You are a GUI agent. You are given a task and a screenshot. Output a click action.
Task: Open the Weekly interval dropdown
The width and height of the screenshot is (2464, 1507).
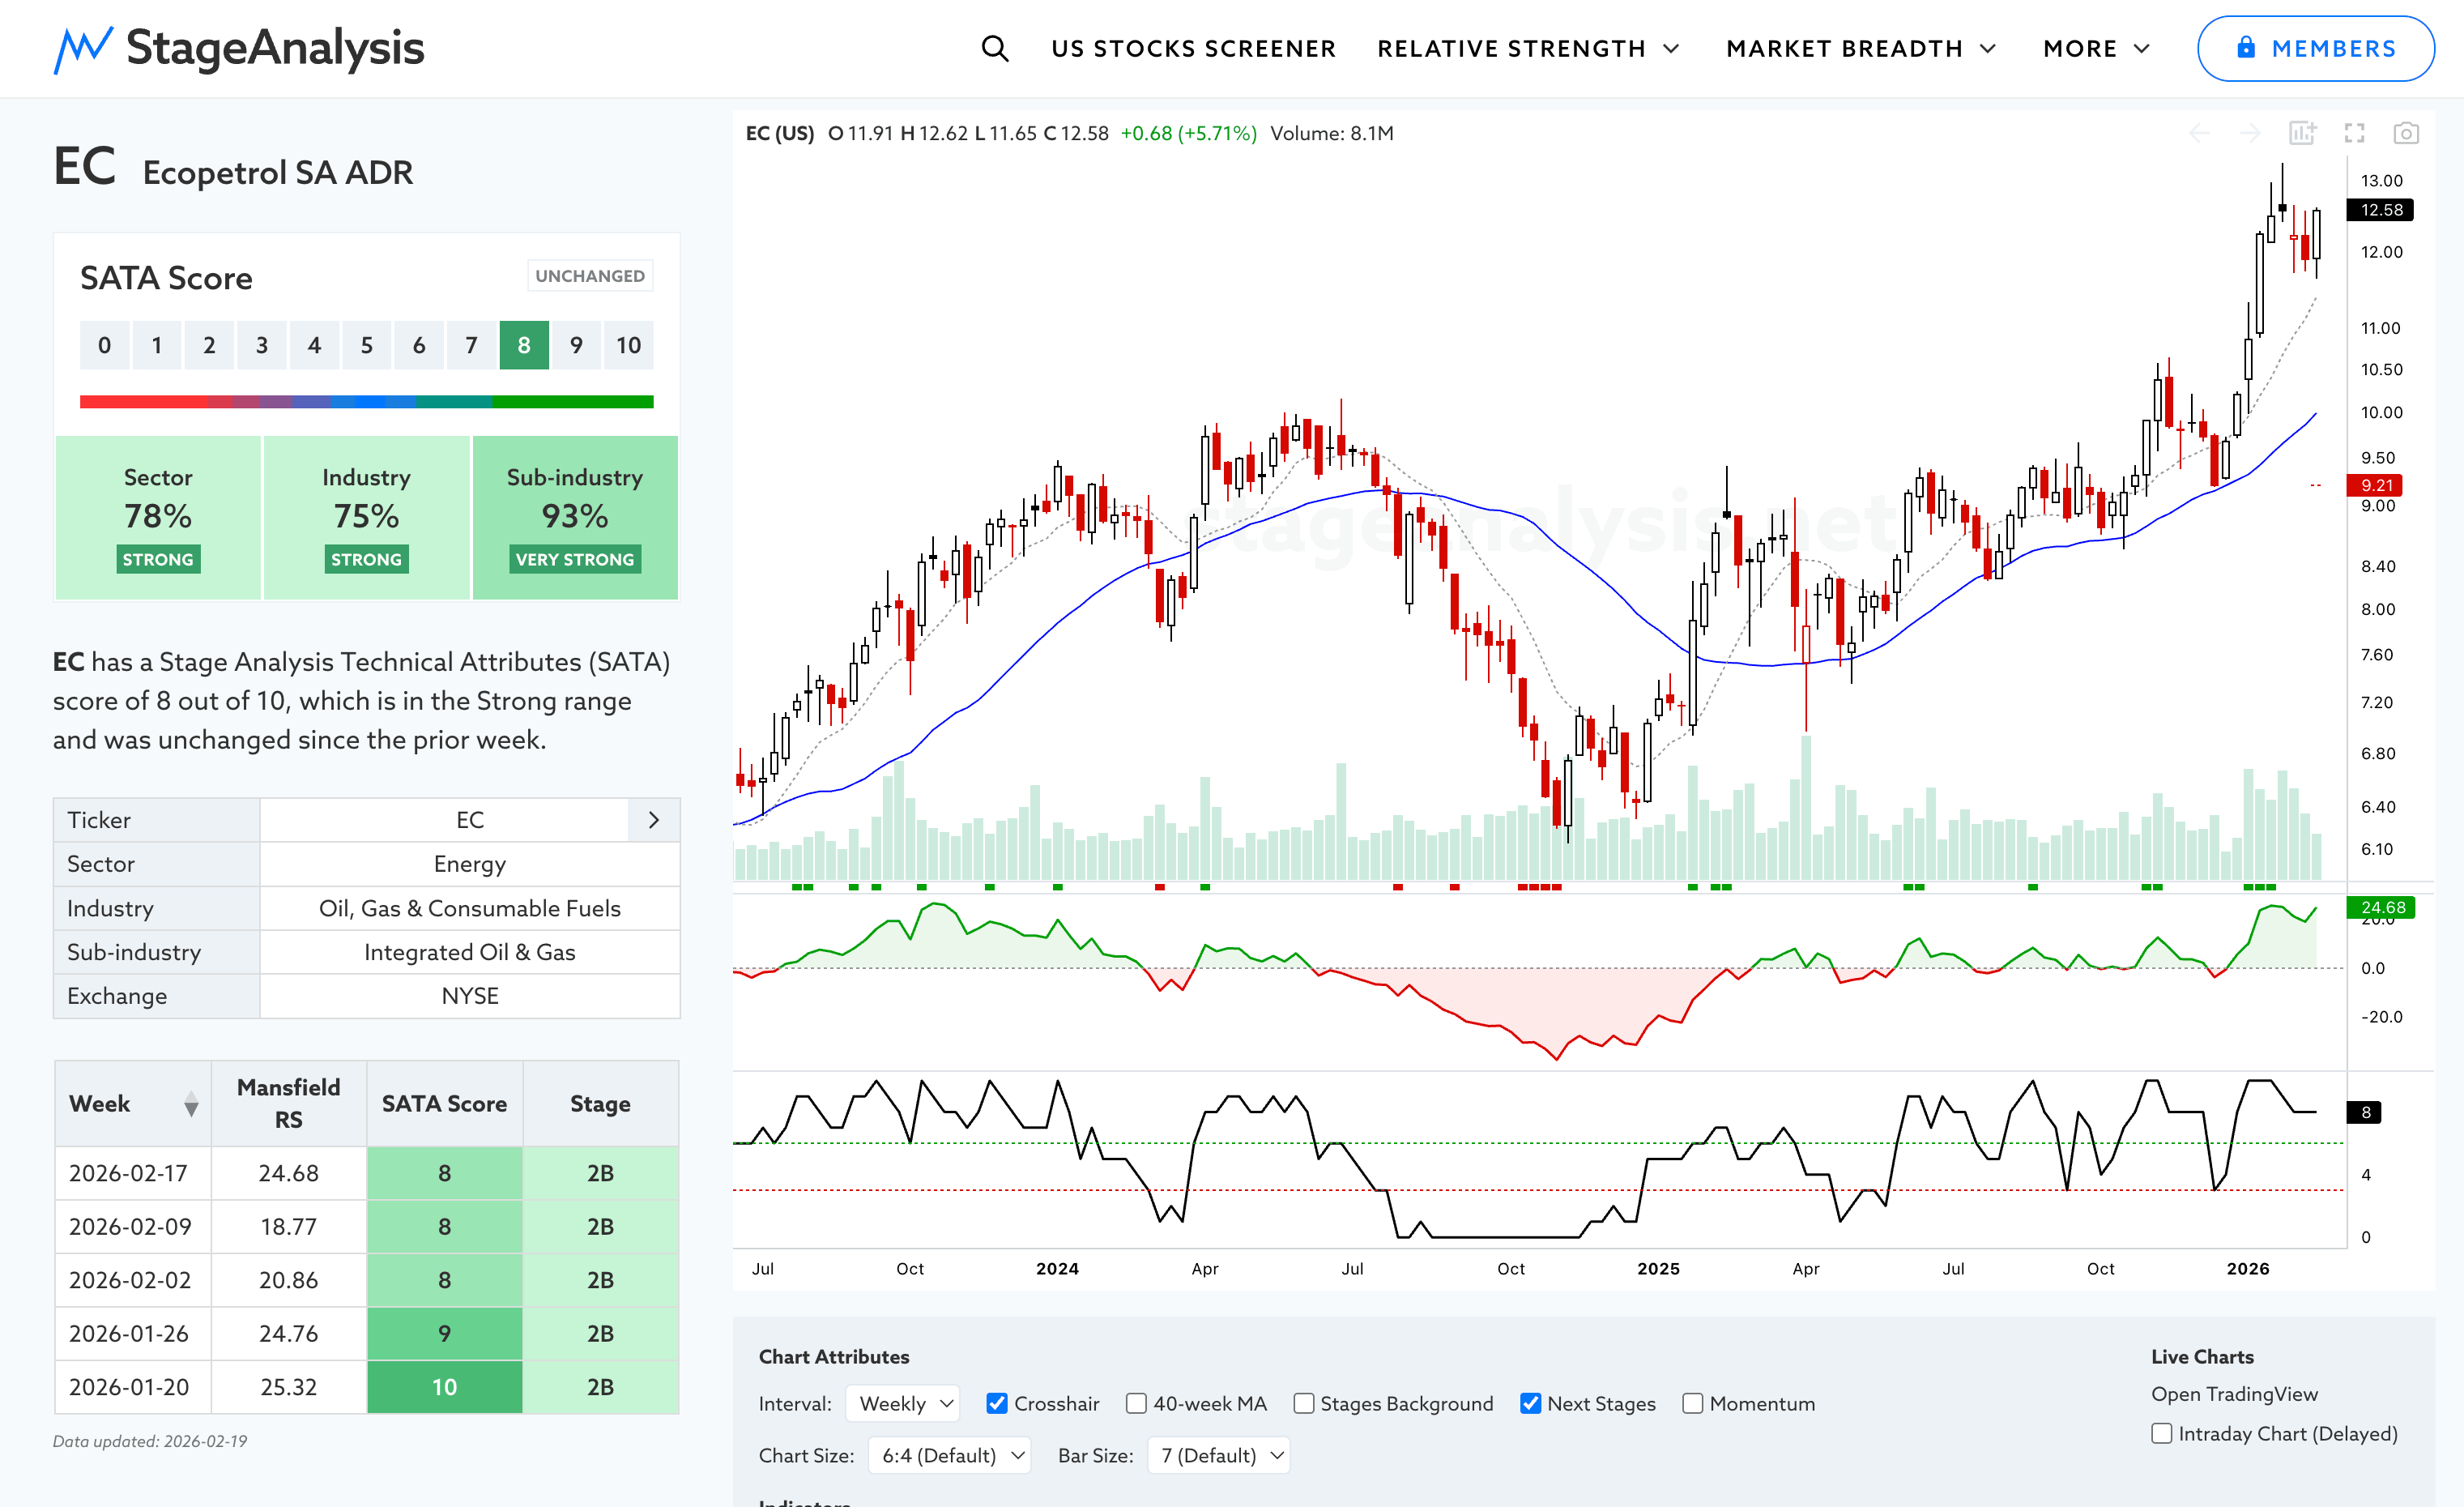tap(903, 1403)
